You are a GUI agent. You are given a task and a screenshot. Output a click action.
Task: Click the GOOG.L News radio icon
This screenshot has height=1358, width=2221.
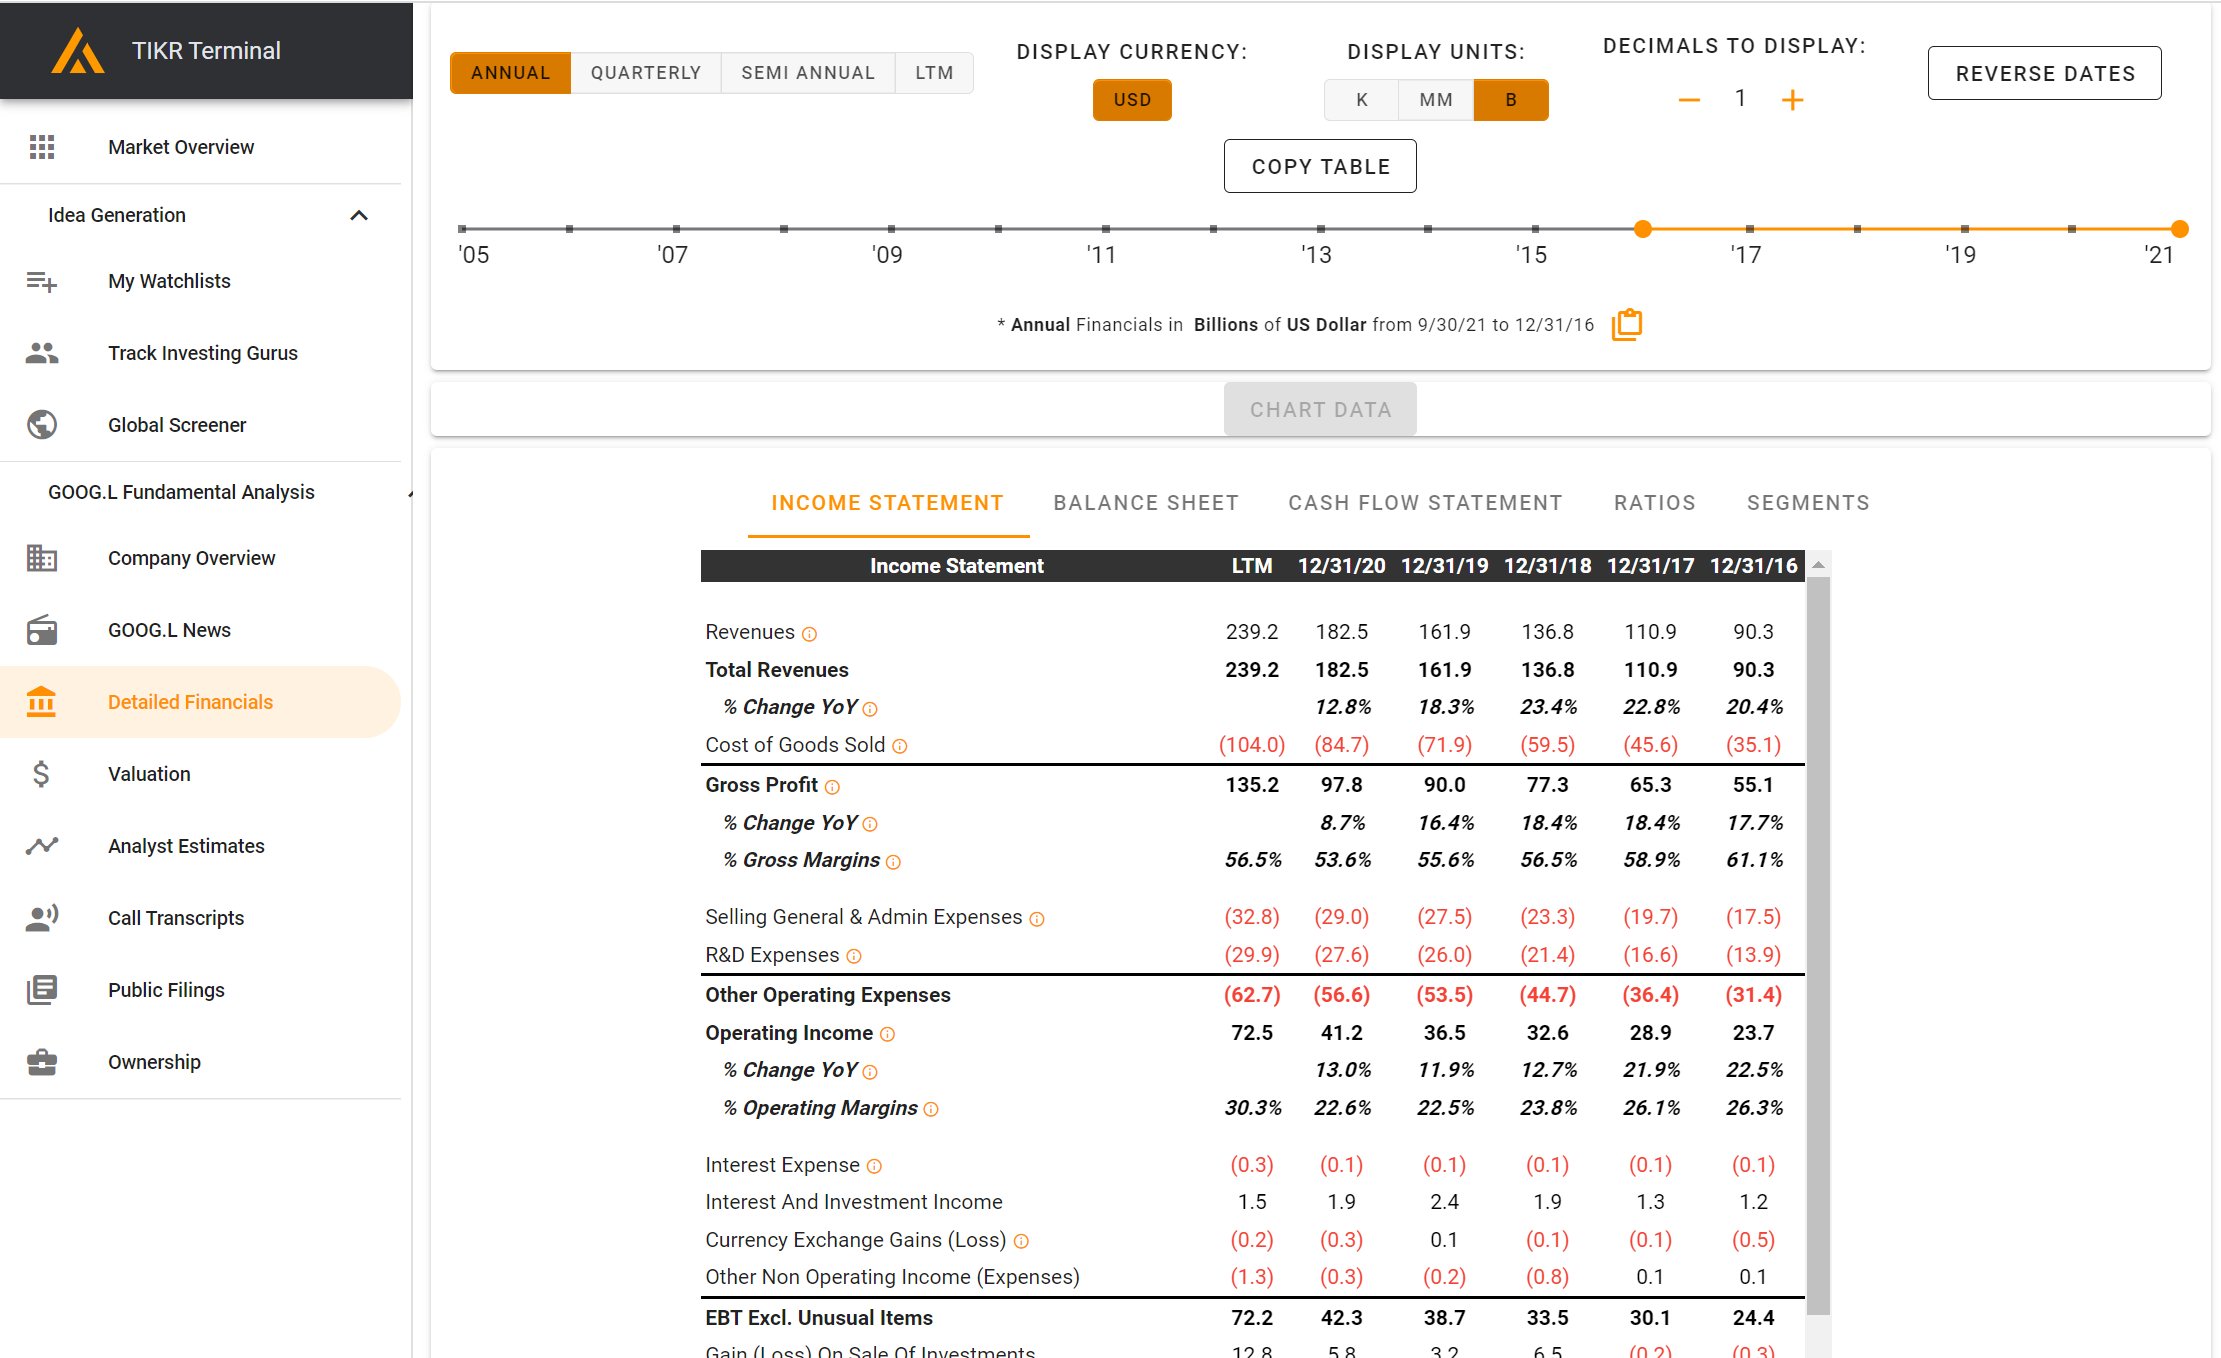42,630
